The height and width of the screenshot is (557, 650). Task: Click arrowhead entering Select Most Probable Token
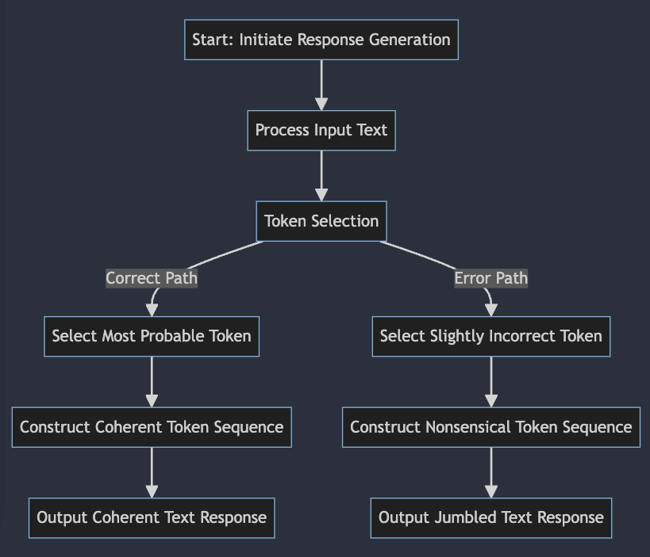pos(152,308)
